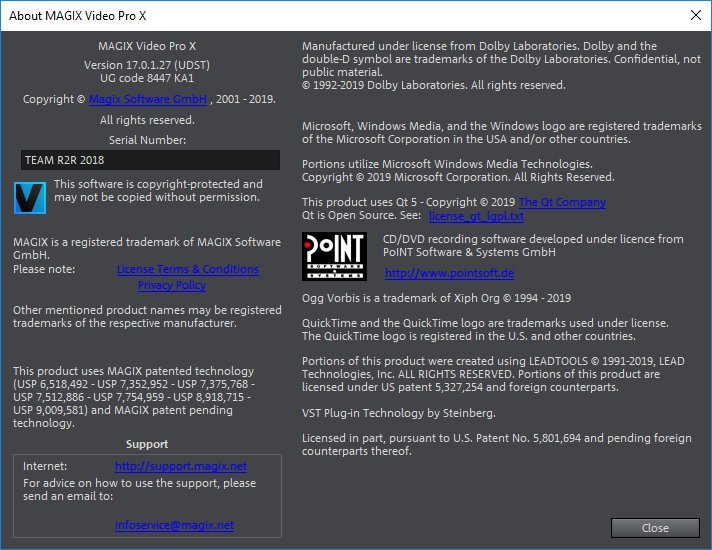Click 'Portions utilize Microsoft Windows Media Technologies' line
The width and height of the screenshot is (712, 550).
pos(447,164)
